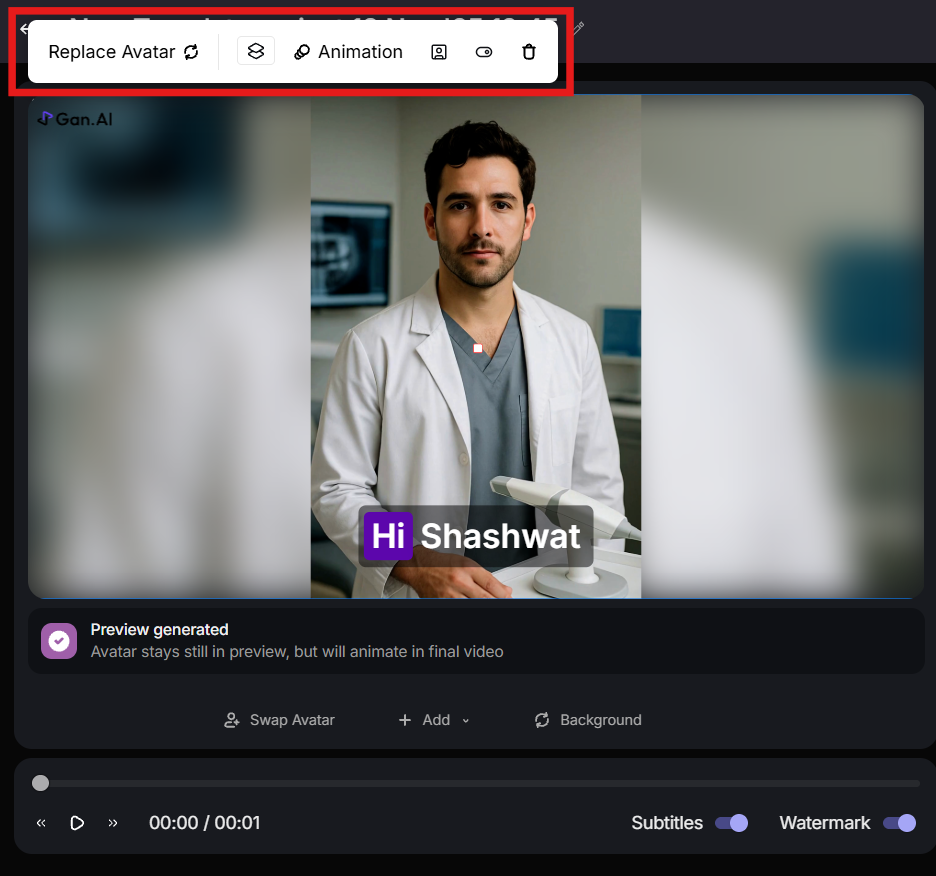This screenshot has height=876, width=936.
Task: Click the purple checkmark Preview generated icon
Action: (x=59, y=641)
